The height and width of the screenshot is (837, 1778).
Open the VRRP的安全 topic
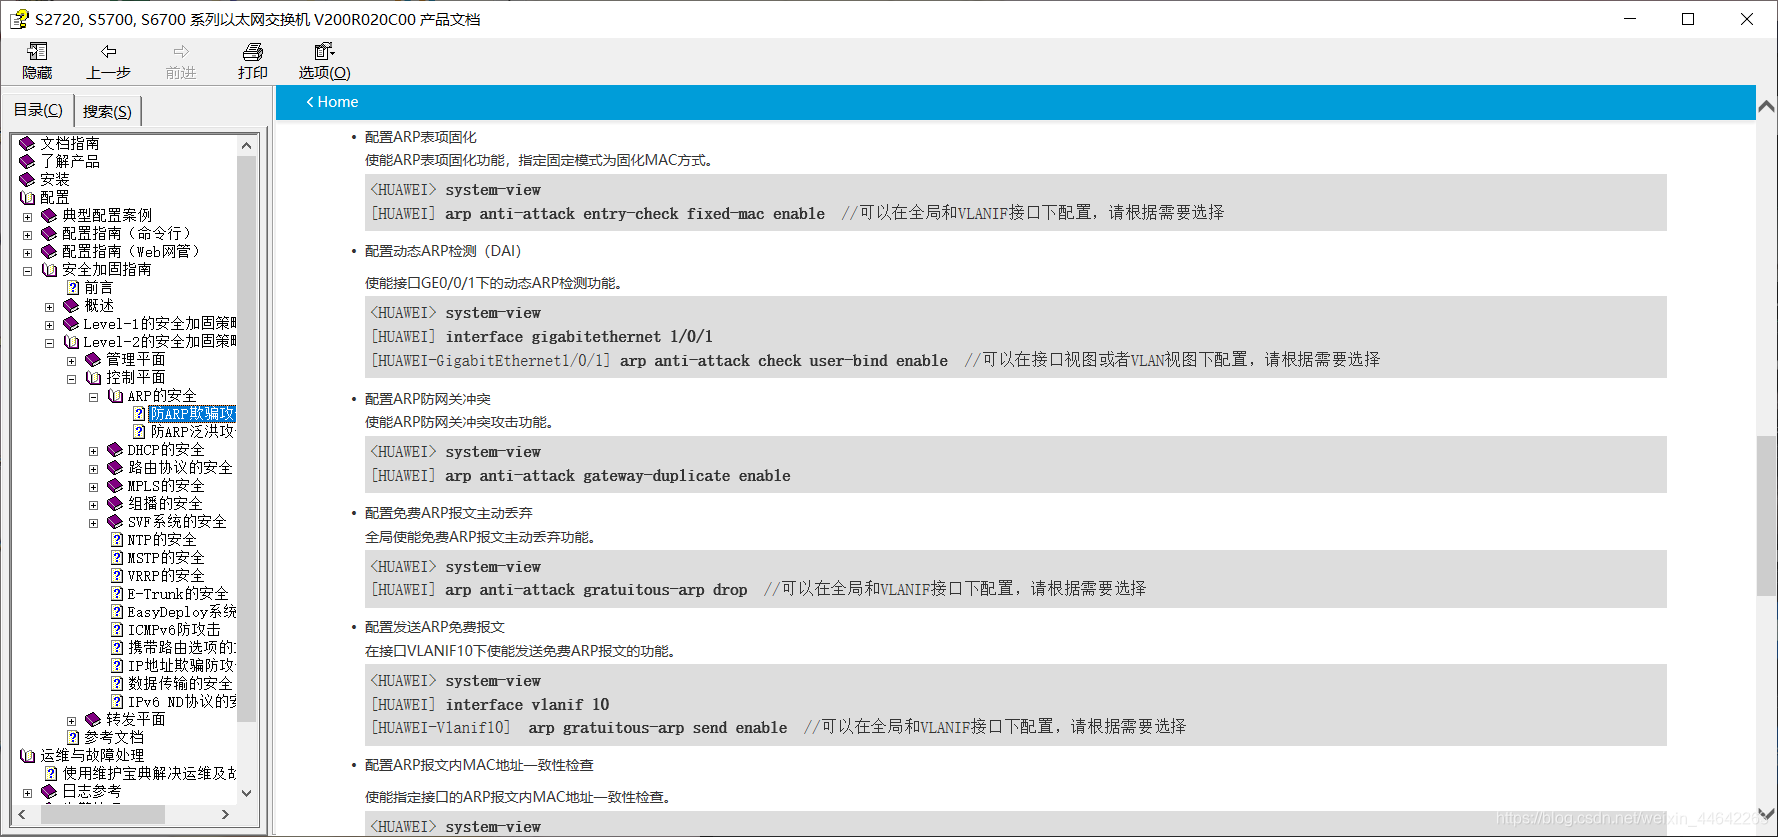coord(166,576)
